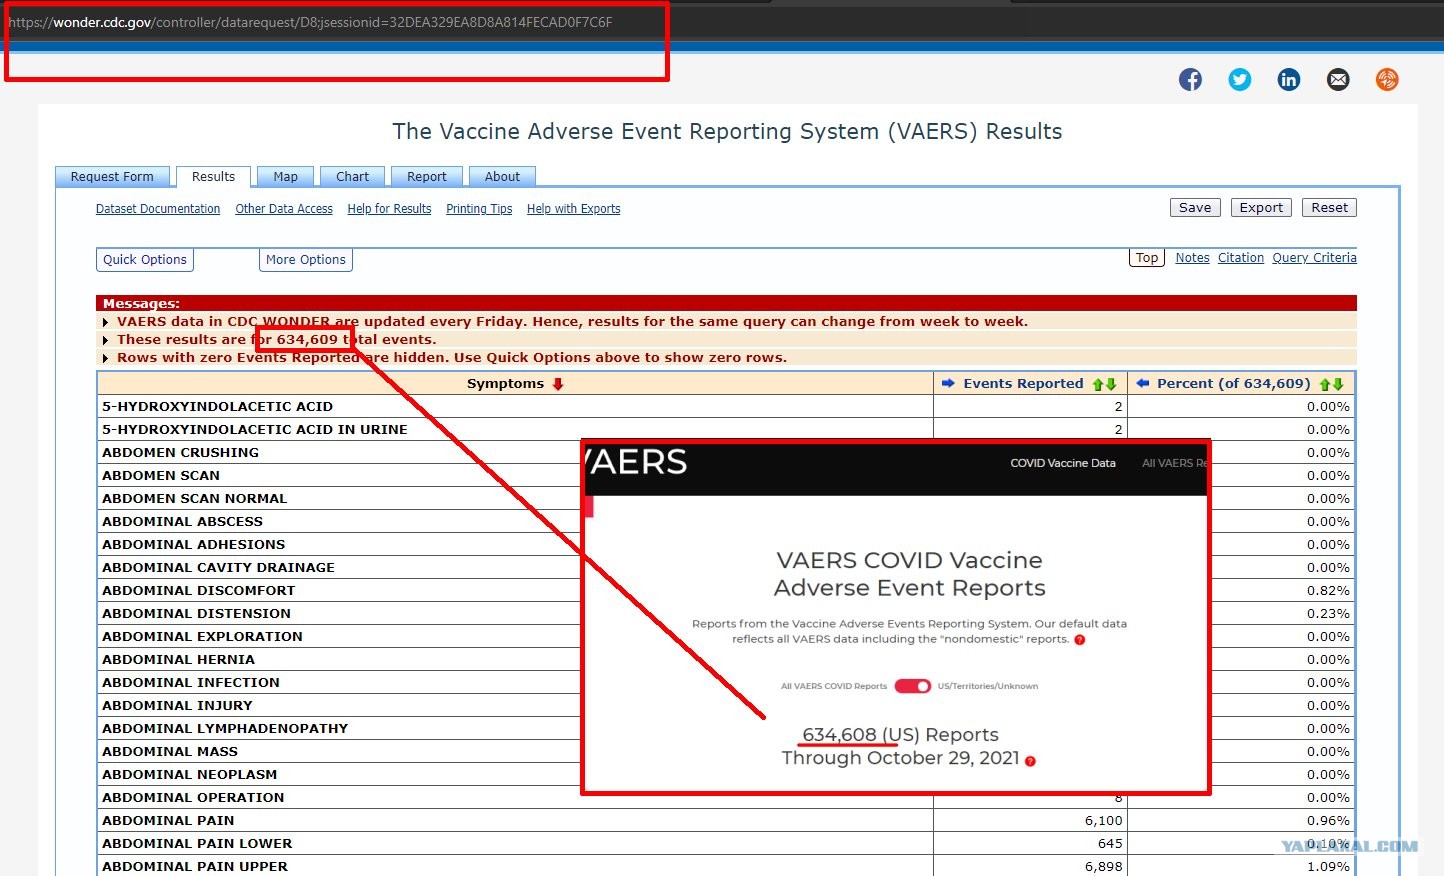Sort Percent column with the green up arrow
This screenshot has height=876, width=1444.
click(1325, 384)
